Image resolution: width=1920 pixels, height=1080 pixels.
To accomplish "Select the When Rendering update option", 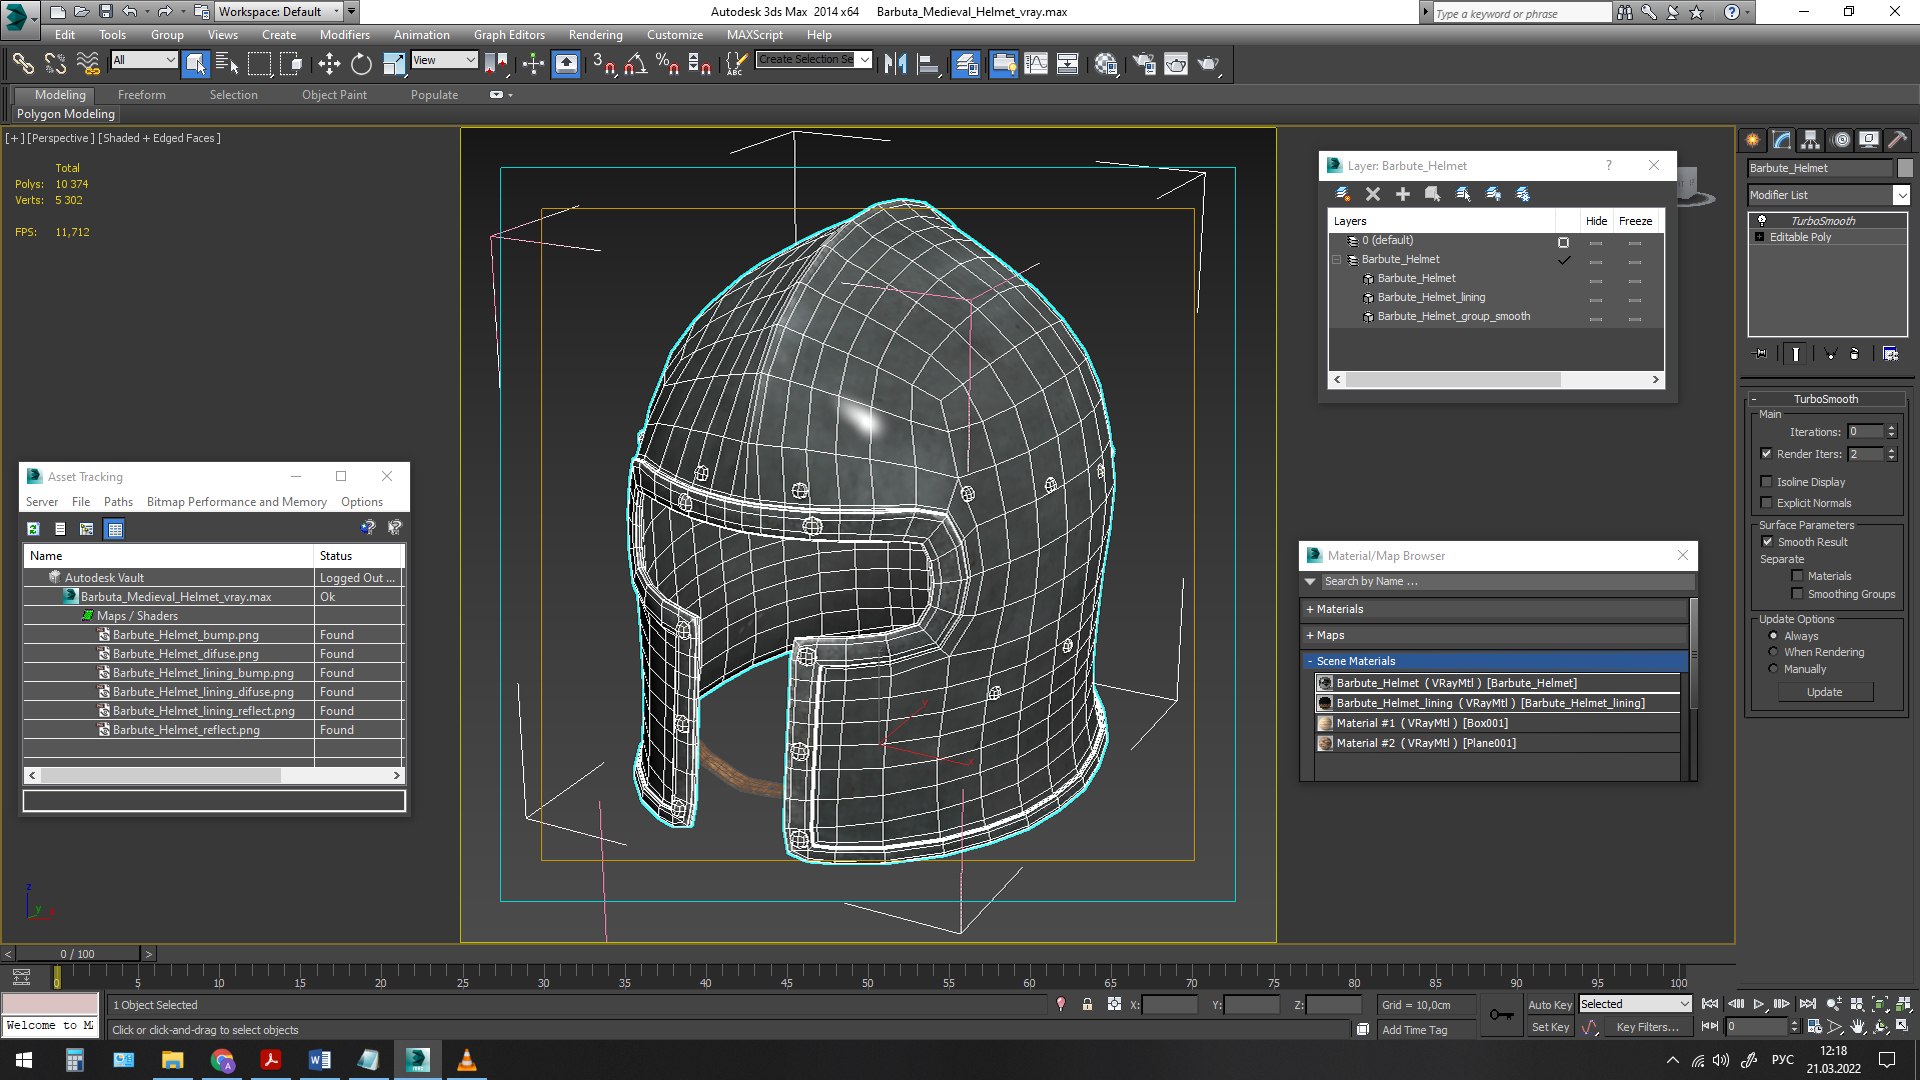I will 1773,652.
